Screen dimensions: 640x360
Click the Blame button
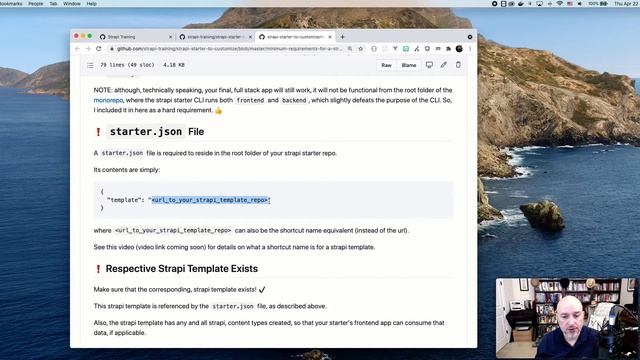(x=409, y=65)
